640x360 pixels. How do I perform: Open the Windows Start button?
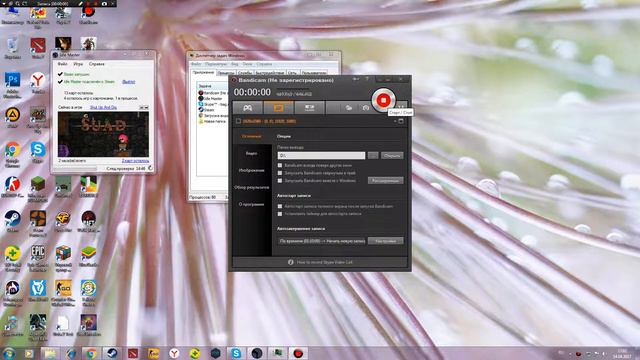(x=9, y=353)
